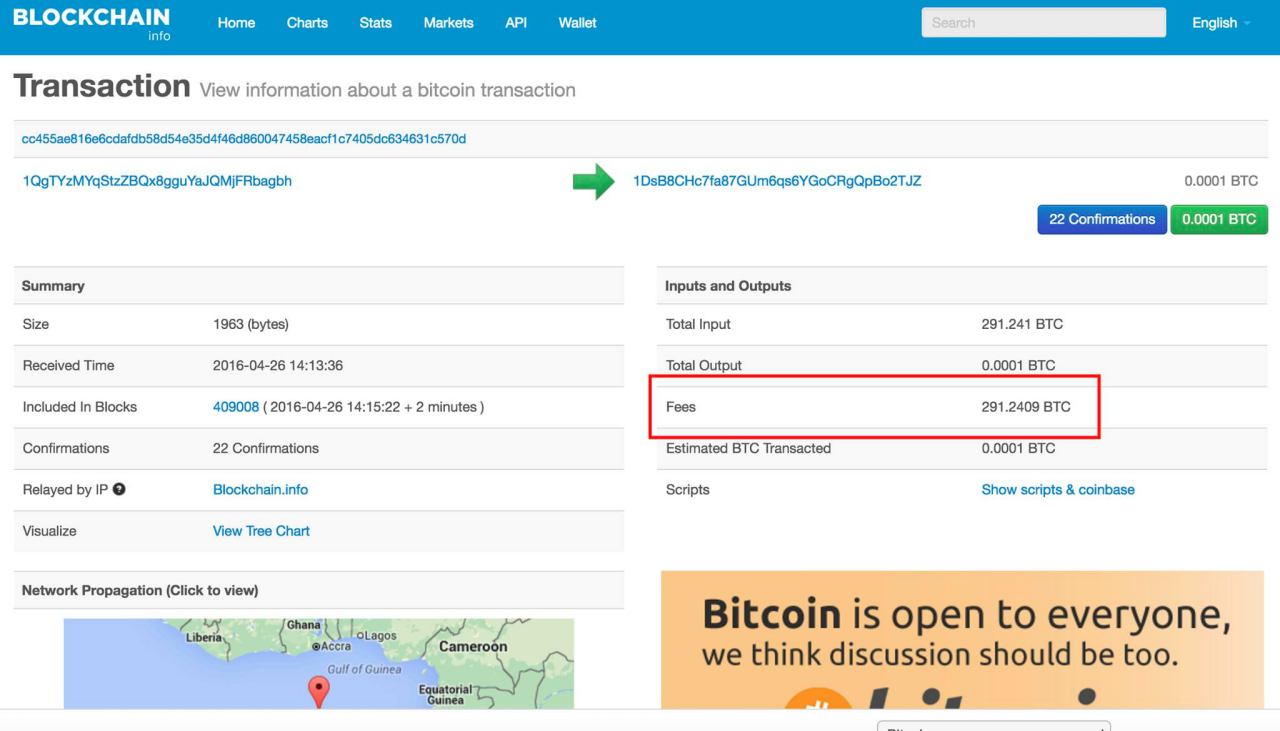Open sender address 1QgTYzMYqStzZBQx8gguYaJQMjFRbagbh

click(157, 181)
